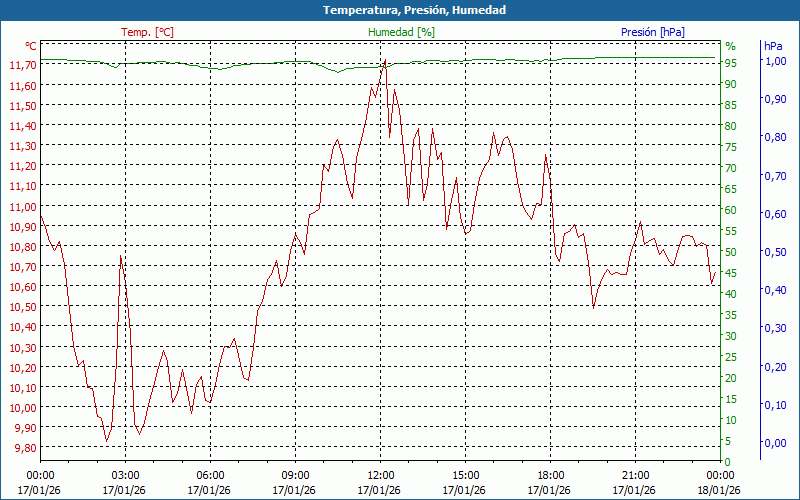Click the temperature peak near 12:00
Screen dimensions: 800x500
(384, 60)
